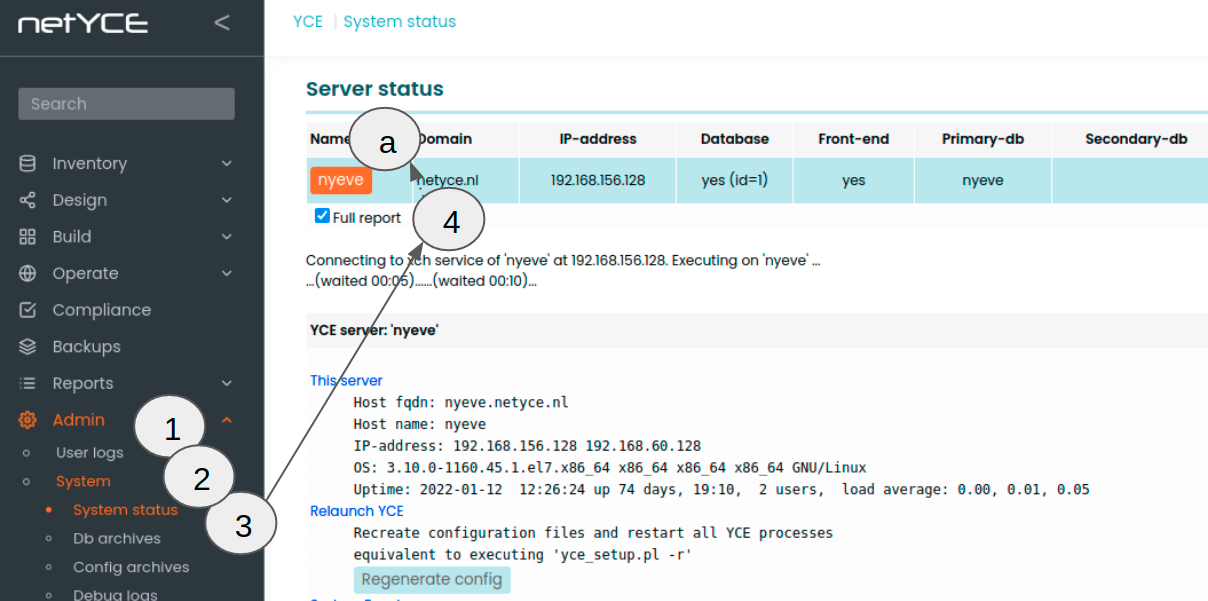
Task: Click the Database column header
Action: [x=734, y=139]
